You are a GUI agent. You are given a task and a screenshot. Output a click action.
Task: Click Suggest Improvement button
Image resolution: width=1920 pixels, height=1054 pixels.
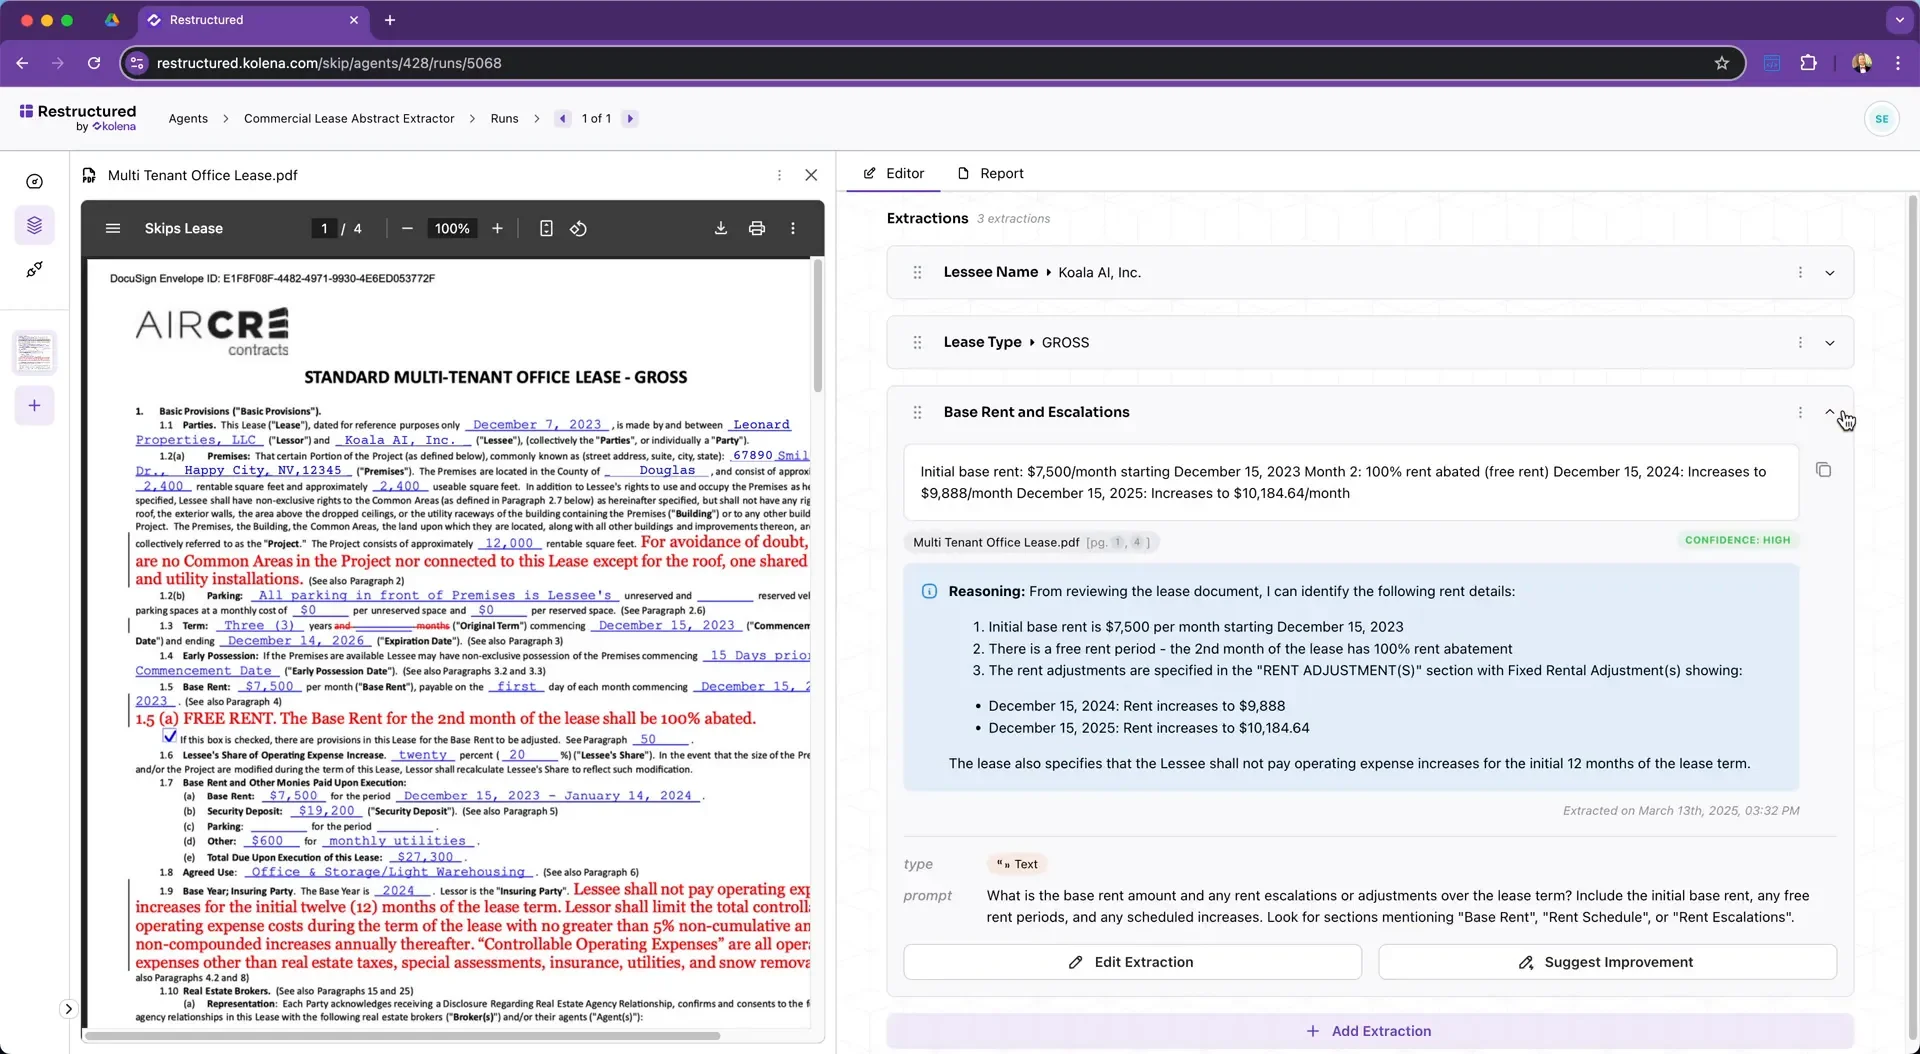[x=1607, y=962]
